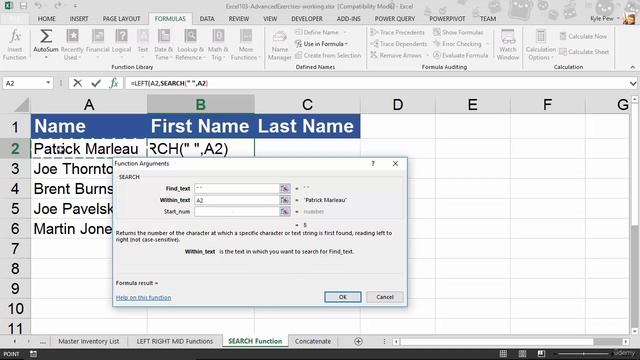Click Trace Precedents
This screenshot has height=360, width=640.
[398, 32]
